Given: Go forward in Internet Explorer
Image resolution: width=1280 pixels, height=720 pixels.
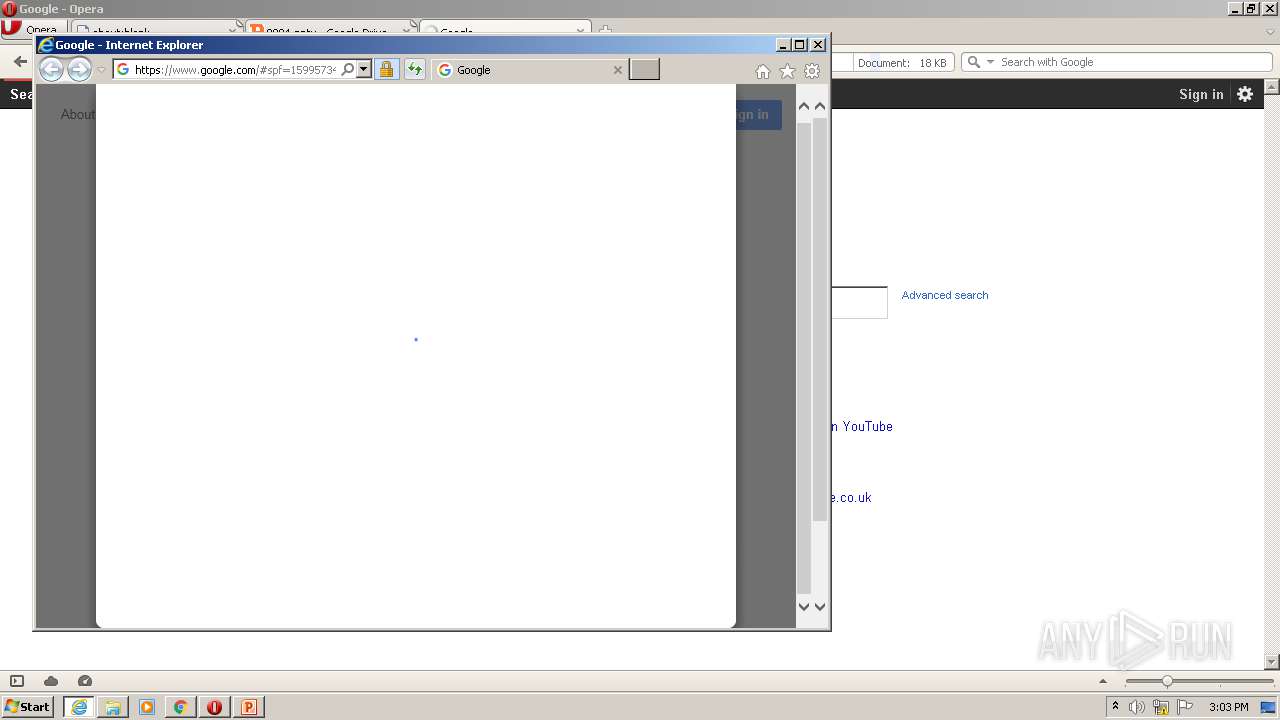Looking at the screenshot, I should 79,69.
